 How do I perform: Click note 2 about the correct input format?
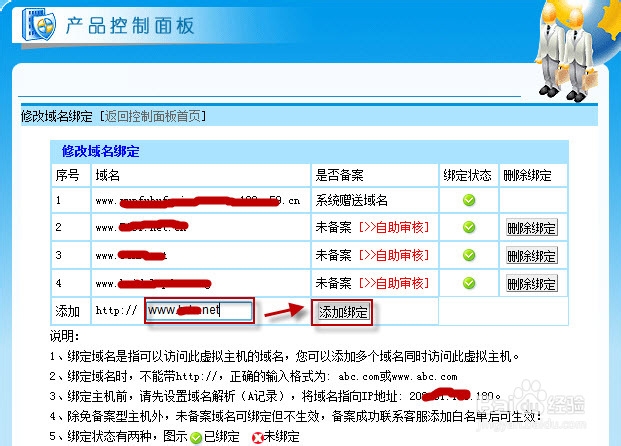(x=253, y=376)
